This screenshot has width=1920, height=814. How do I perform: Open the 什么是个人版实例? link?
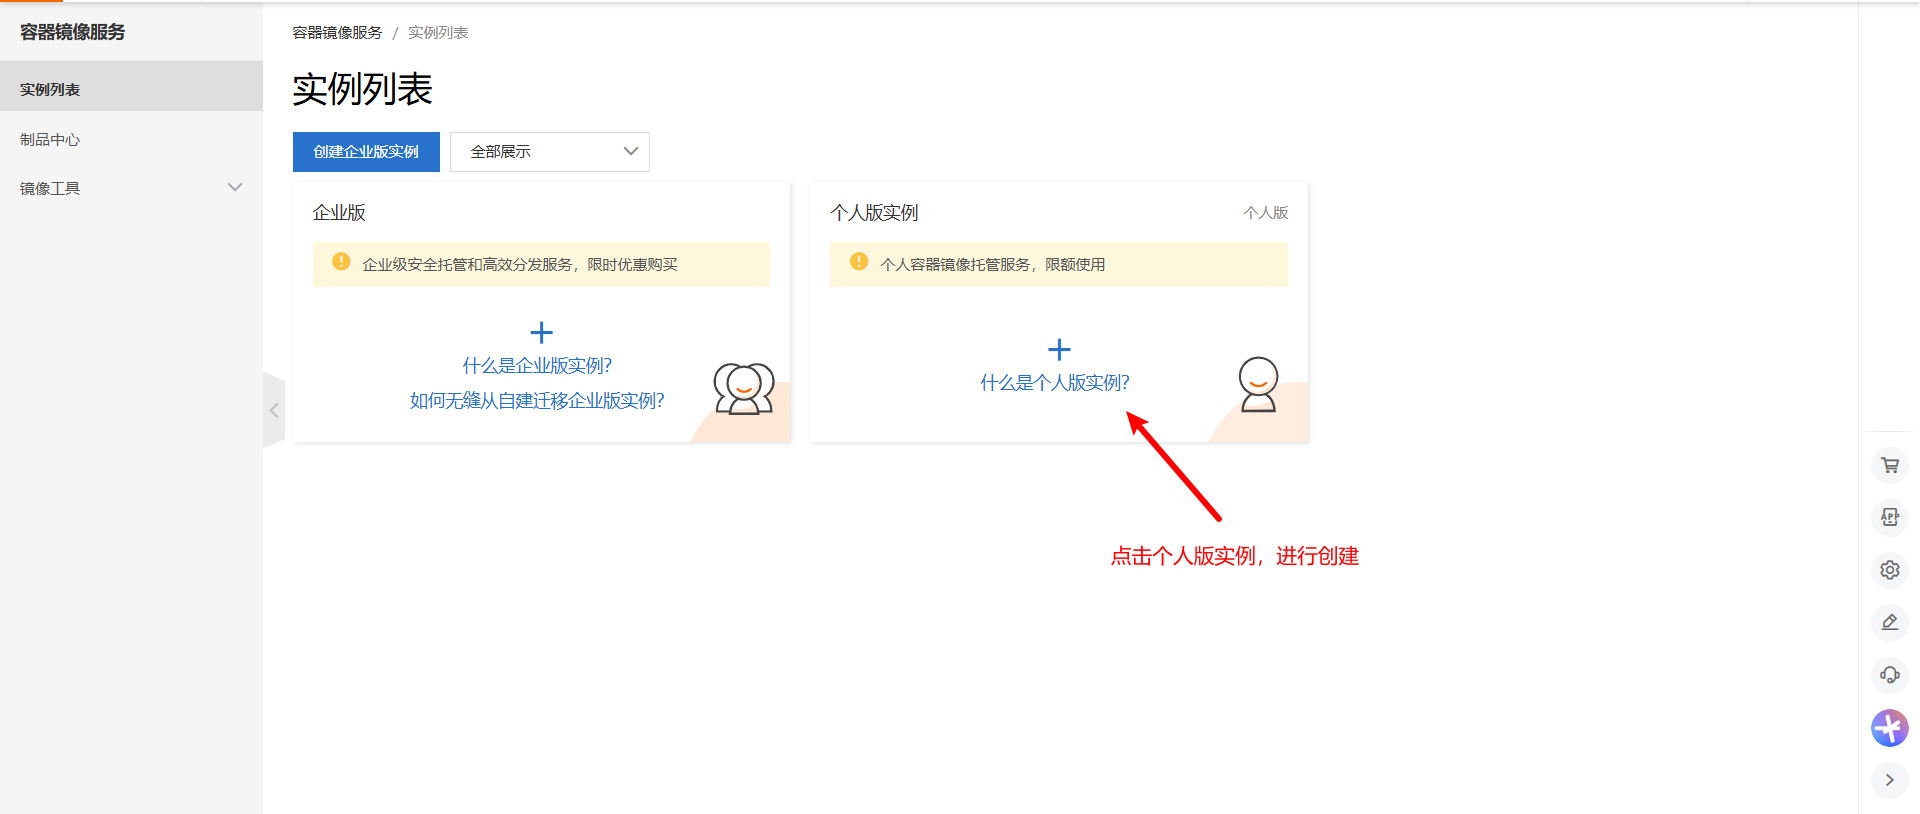point(1055,383)
